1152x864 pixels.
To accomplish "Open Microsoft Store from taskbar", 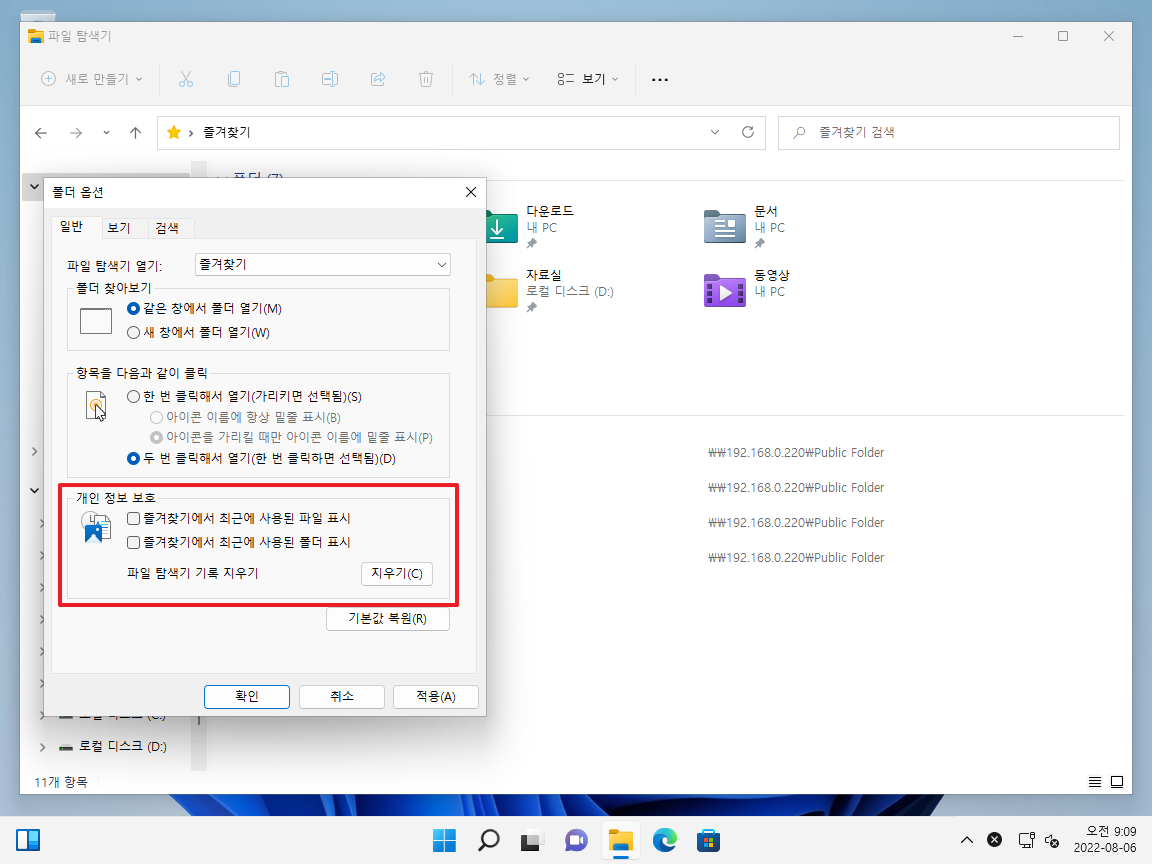I will 708,840.
